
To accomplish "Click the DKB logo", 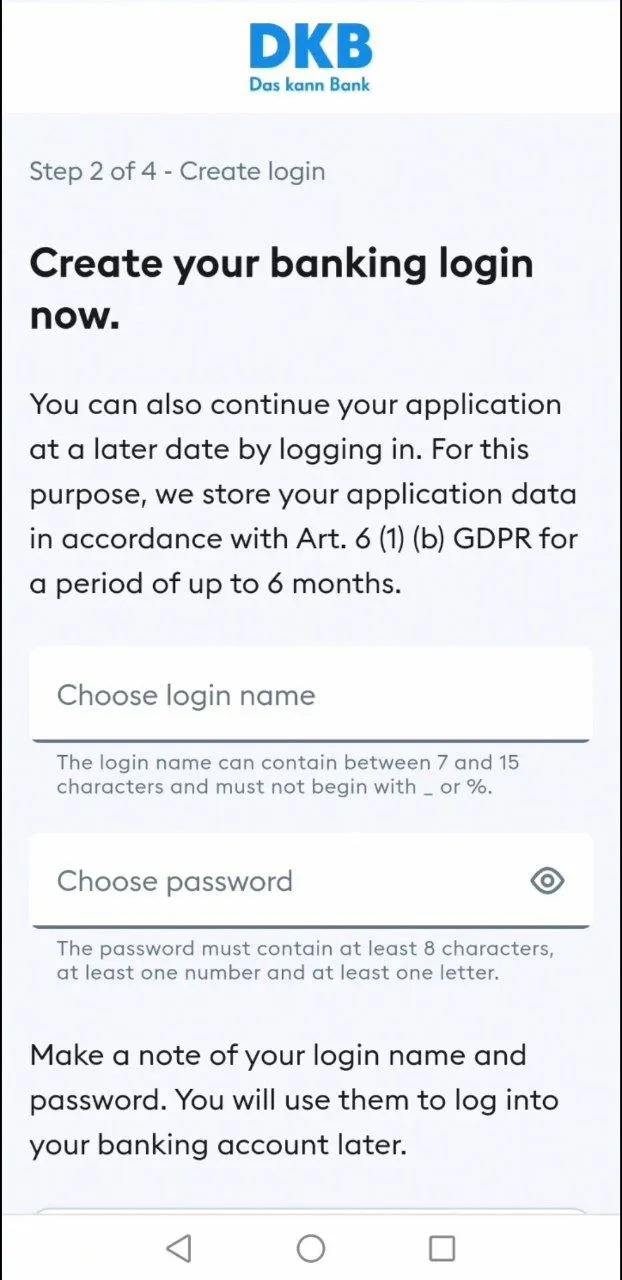I will [310, 48].
